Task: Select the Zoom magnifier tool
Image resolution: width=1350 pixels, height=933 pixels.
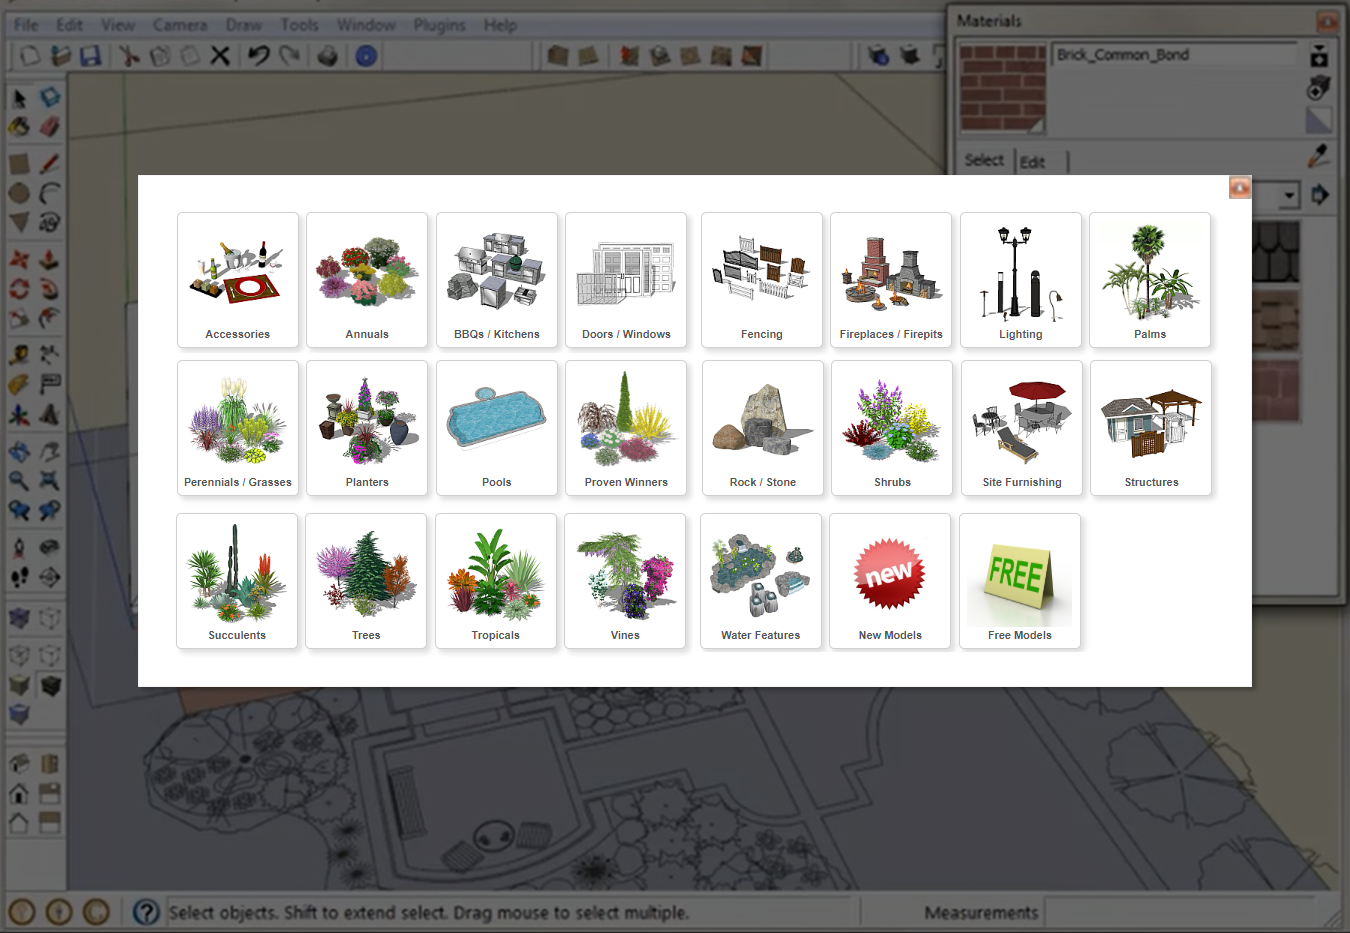Action: [x=19, y=480]
